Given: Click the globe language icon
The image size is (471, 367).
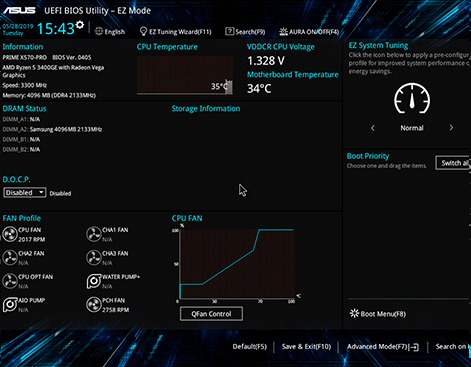Looking at the screenshot, I should [x=99, y=31].
